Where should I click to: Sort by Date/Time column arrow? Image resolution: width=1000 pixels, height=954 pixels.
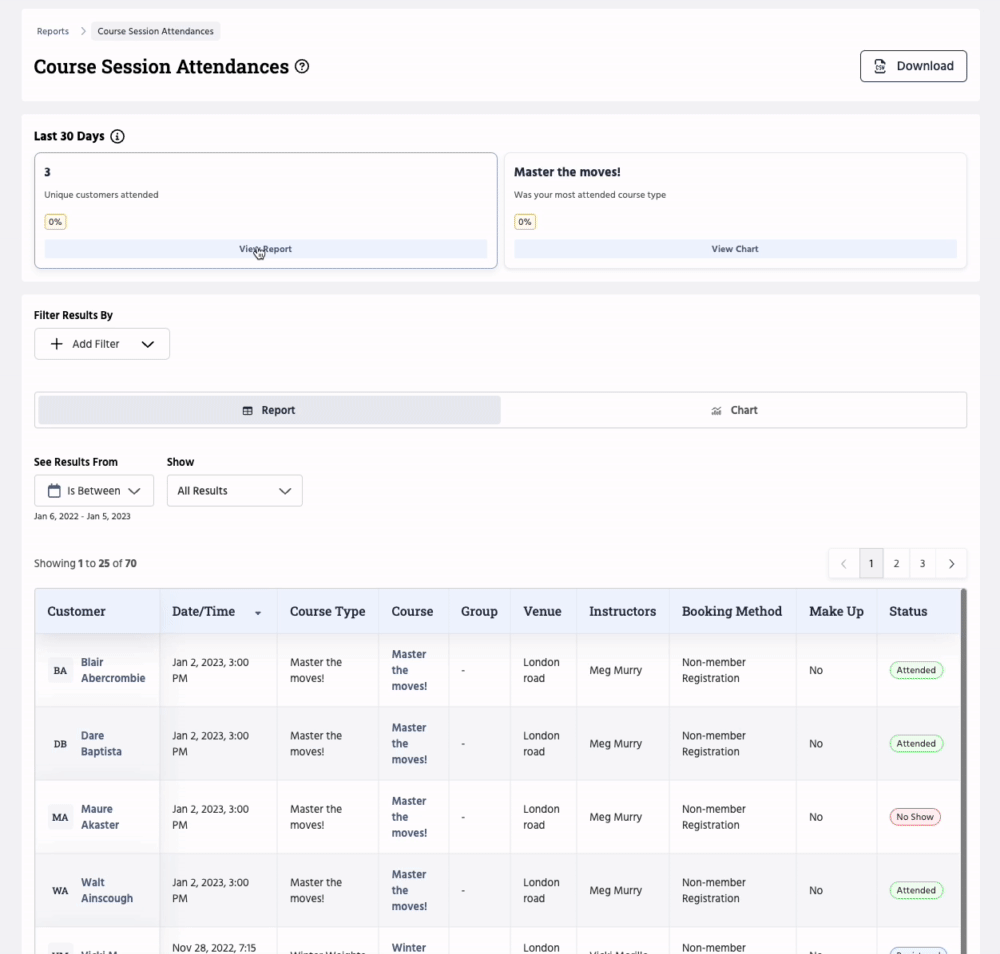coord(258,613)
